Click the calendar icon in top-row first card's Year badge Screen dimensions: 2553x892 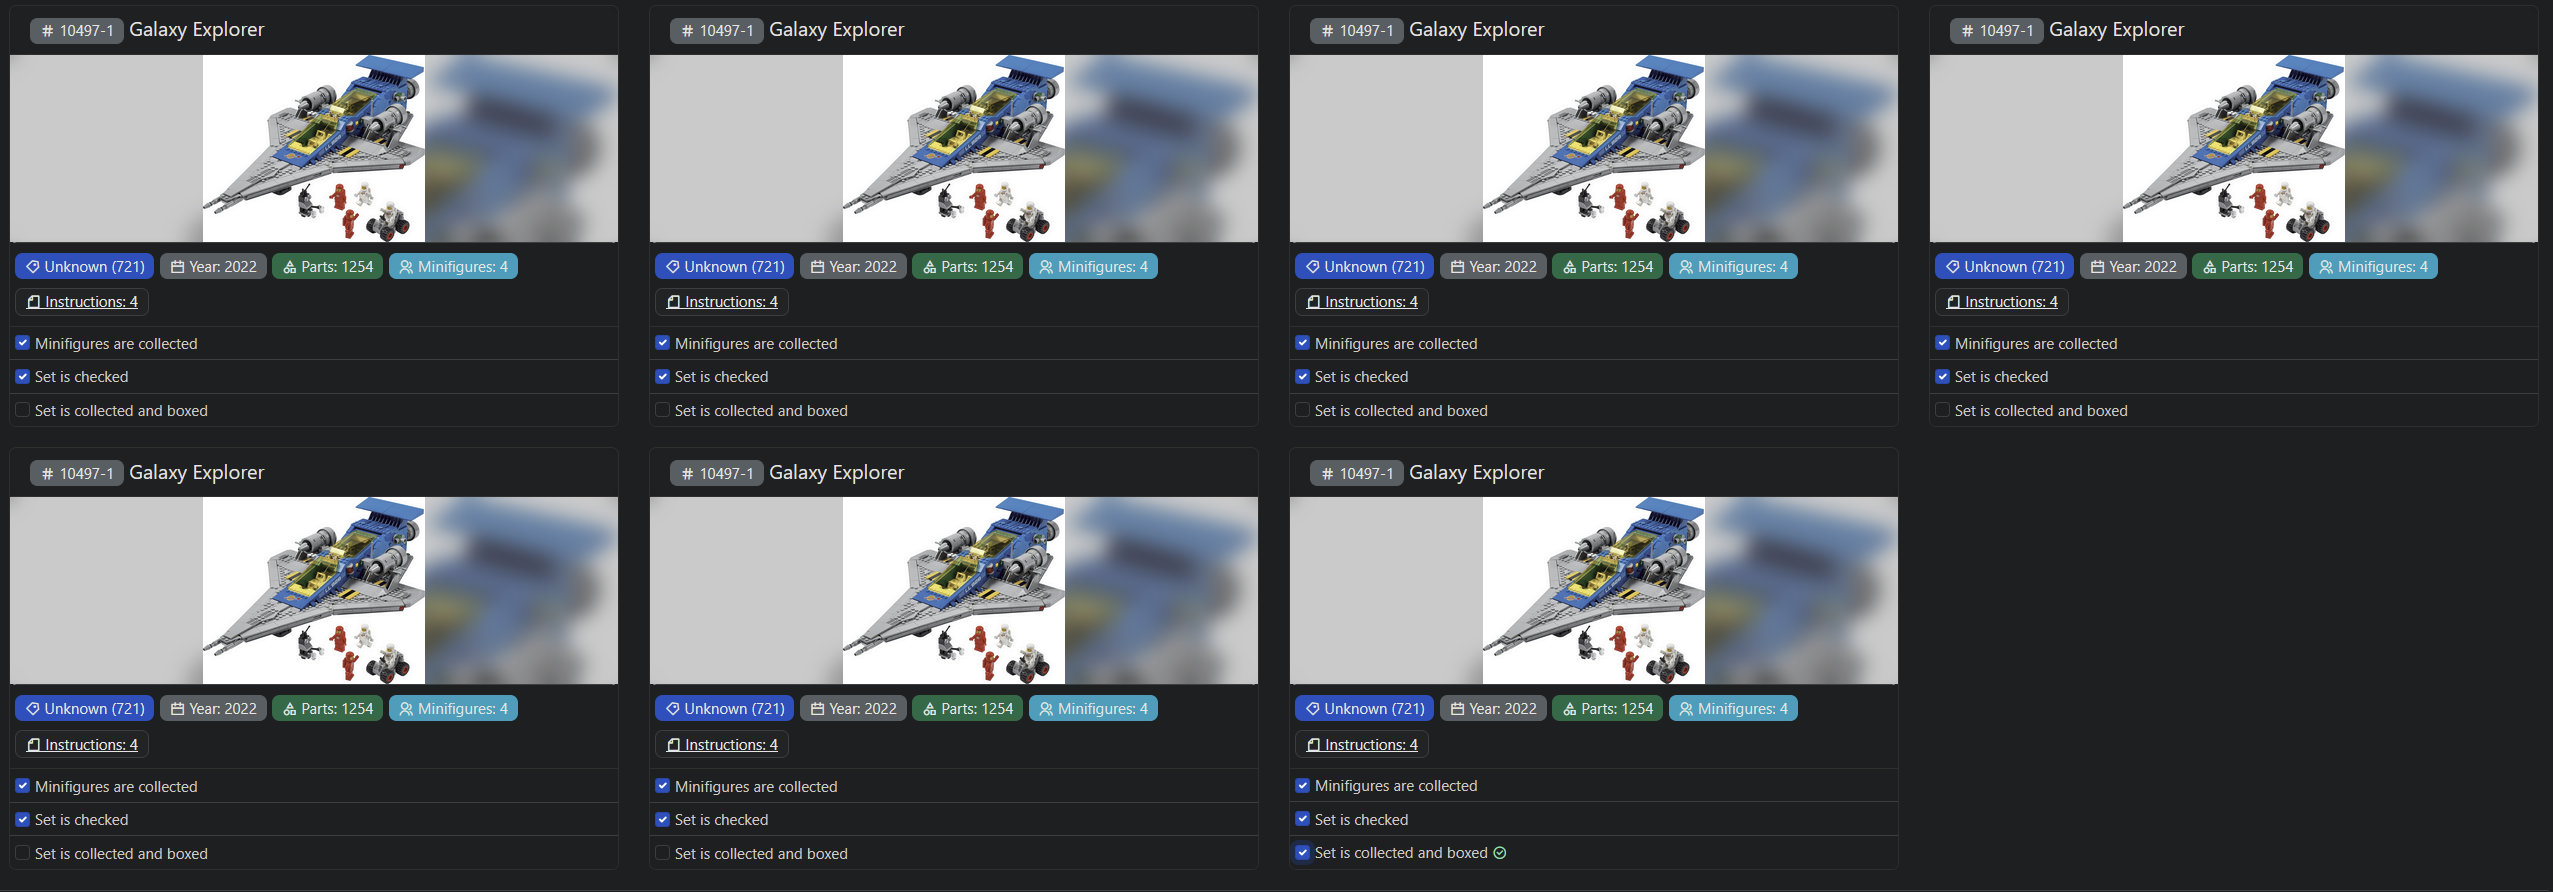click(177, 267)
